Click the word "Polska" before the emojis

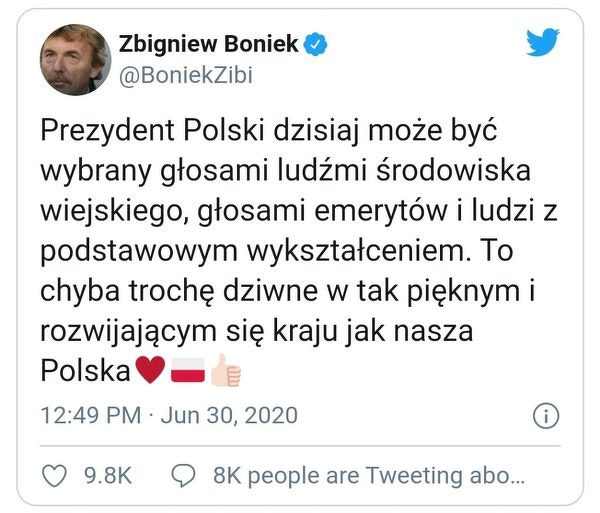pos(86,371)
